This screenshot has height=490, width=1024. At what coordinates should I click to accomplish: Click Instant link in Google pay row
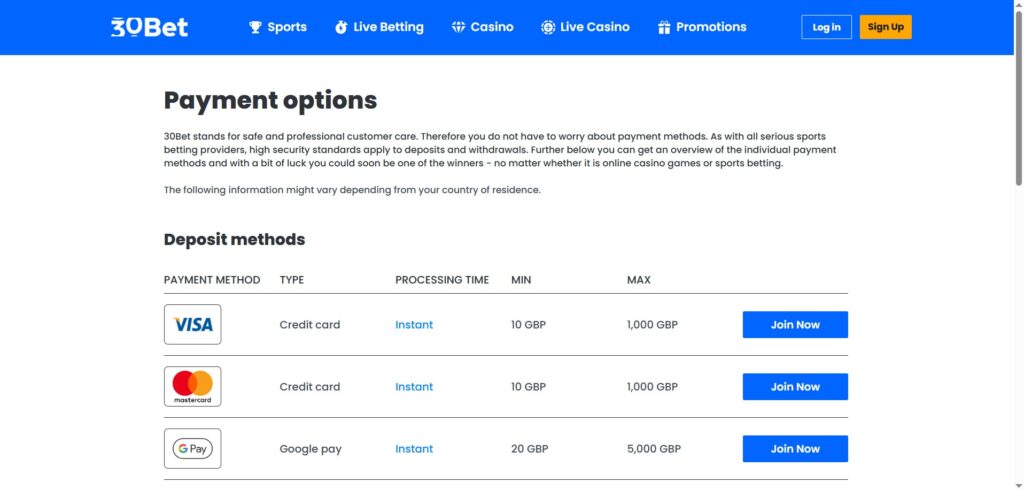tap(414, 449)
